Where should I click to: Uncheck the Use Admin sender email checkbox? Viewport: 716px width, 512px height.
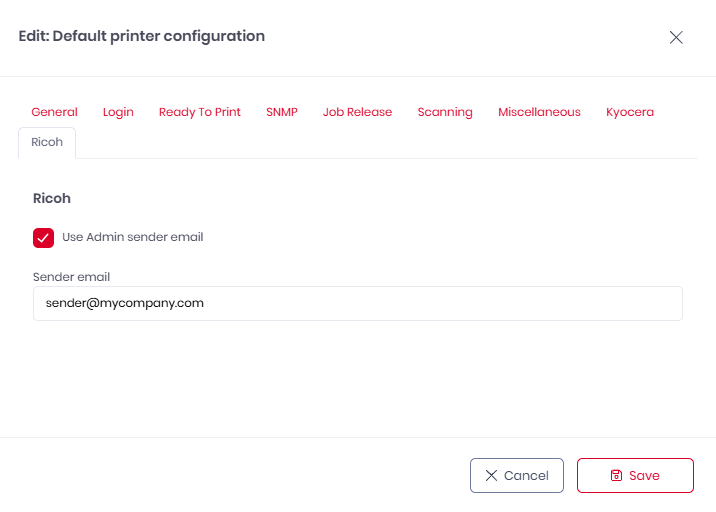[x=43, y=237]
